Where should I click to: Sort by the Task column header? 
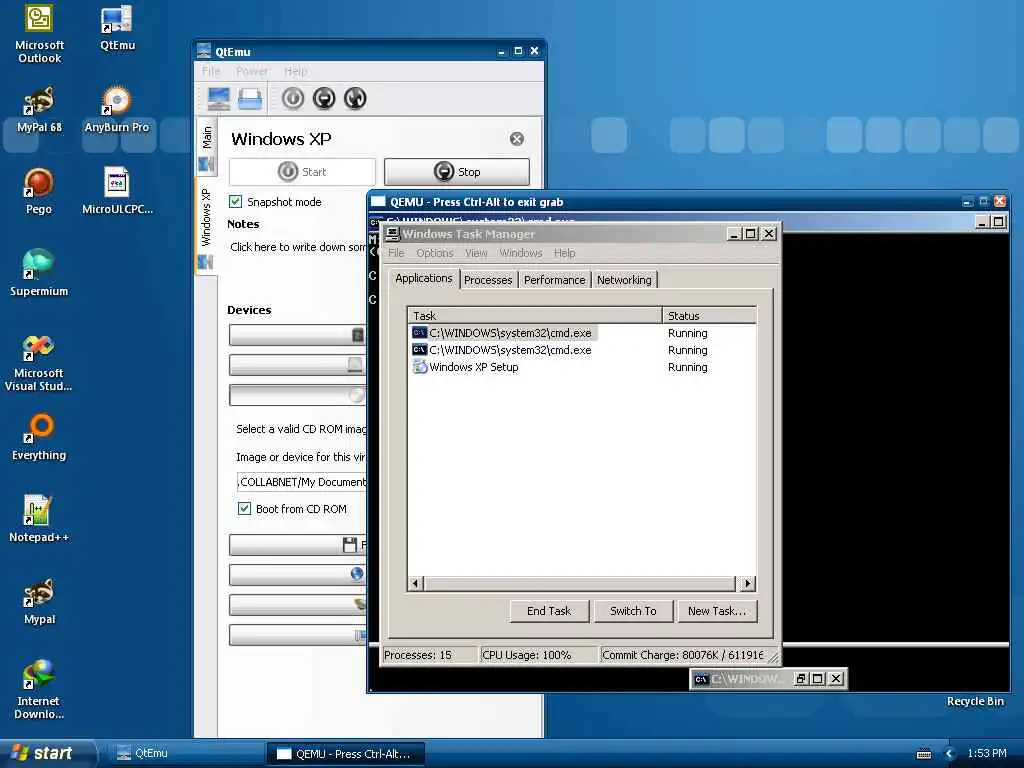[x=534, y=315]
